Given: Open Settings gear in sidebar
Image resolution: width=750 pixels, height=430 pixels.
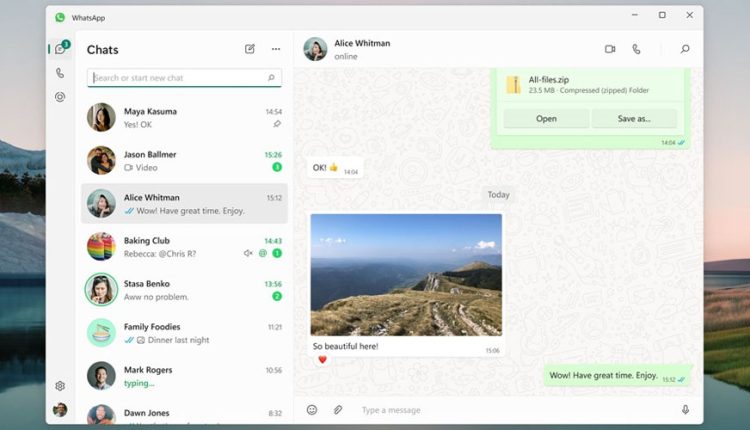Looking at the screenshot, I should [x=60, y=386].
